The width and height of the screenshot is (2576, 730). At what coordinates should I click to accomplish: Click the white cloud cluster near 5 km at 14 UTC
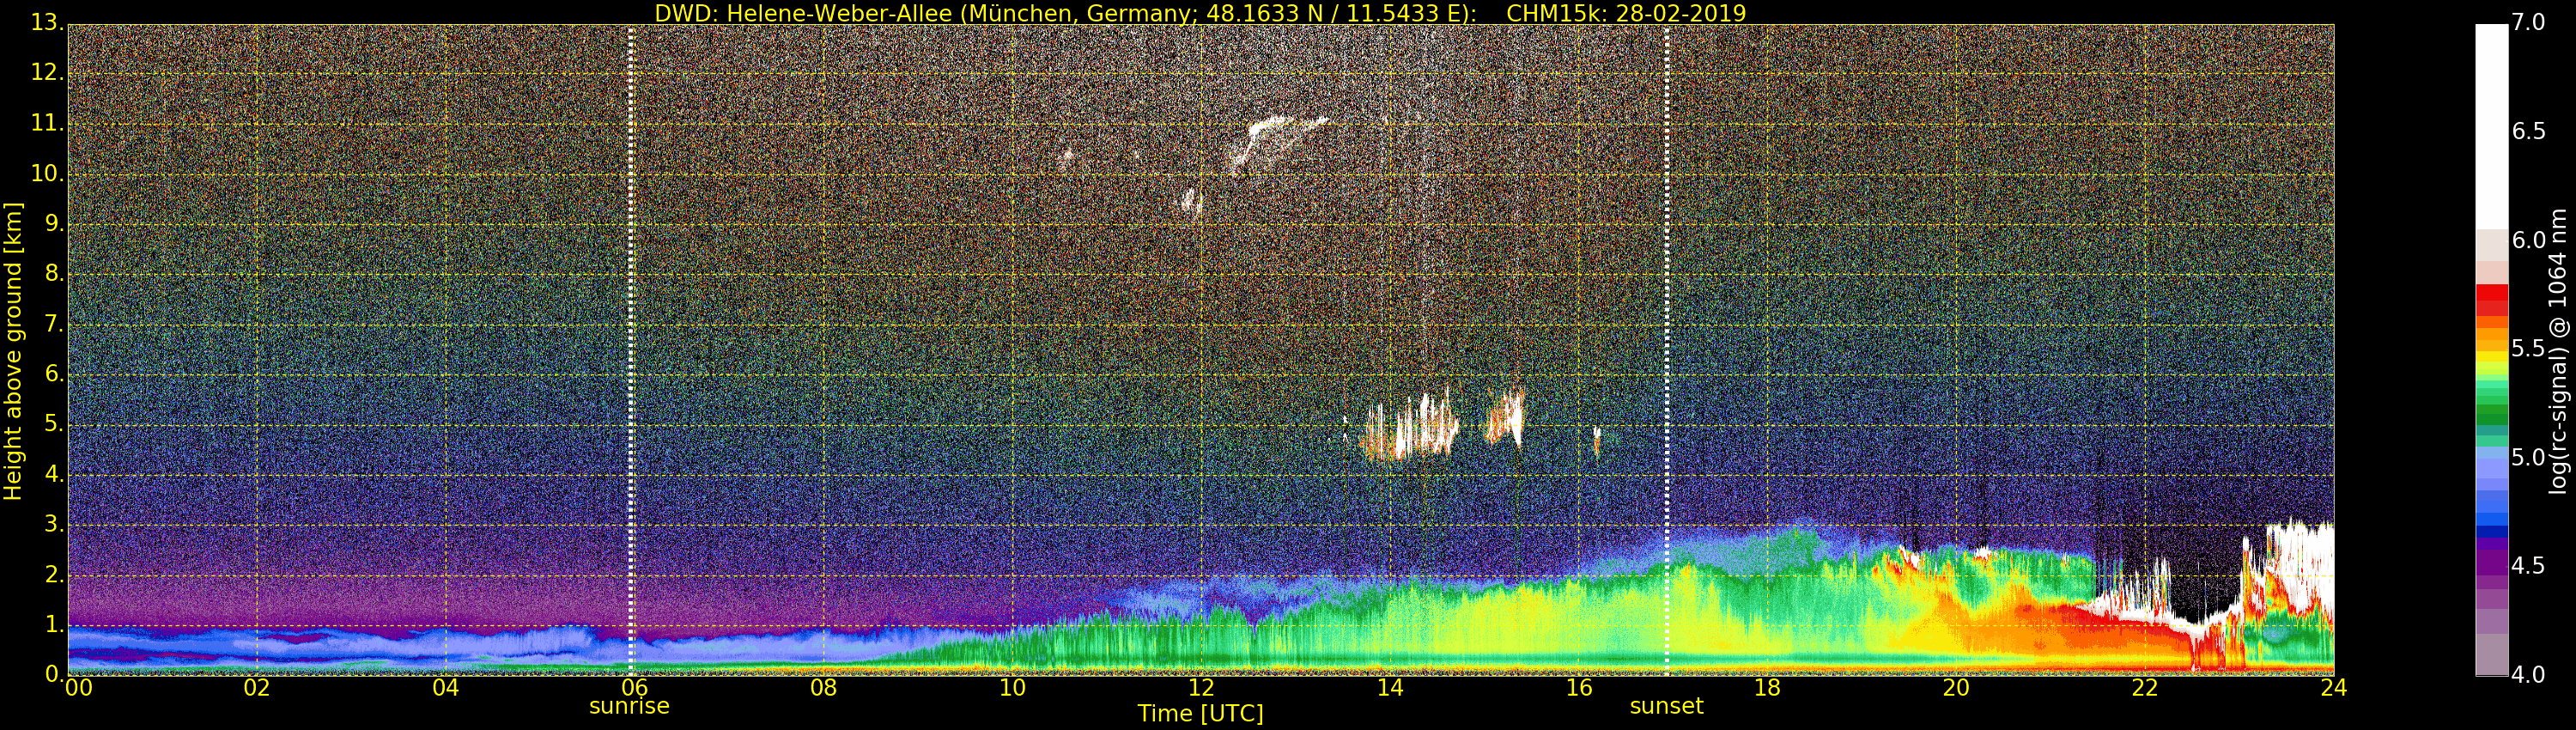tap(1410, 428)
